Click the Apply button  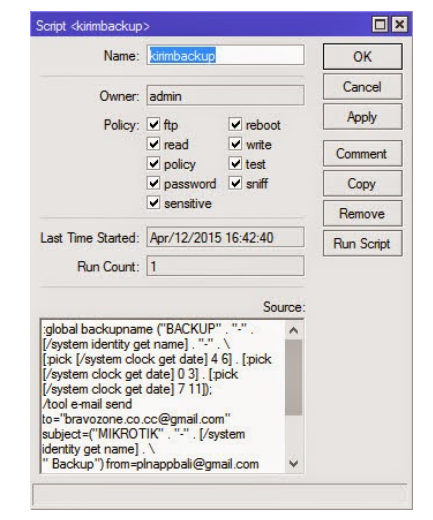coord(363,117)
